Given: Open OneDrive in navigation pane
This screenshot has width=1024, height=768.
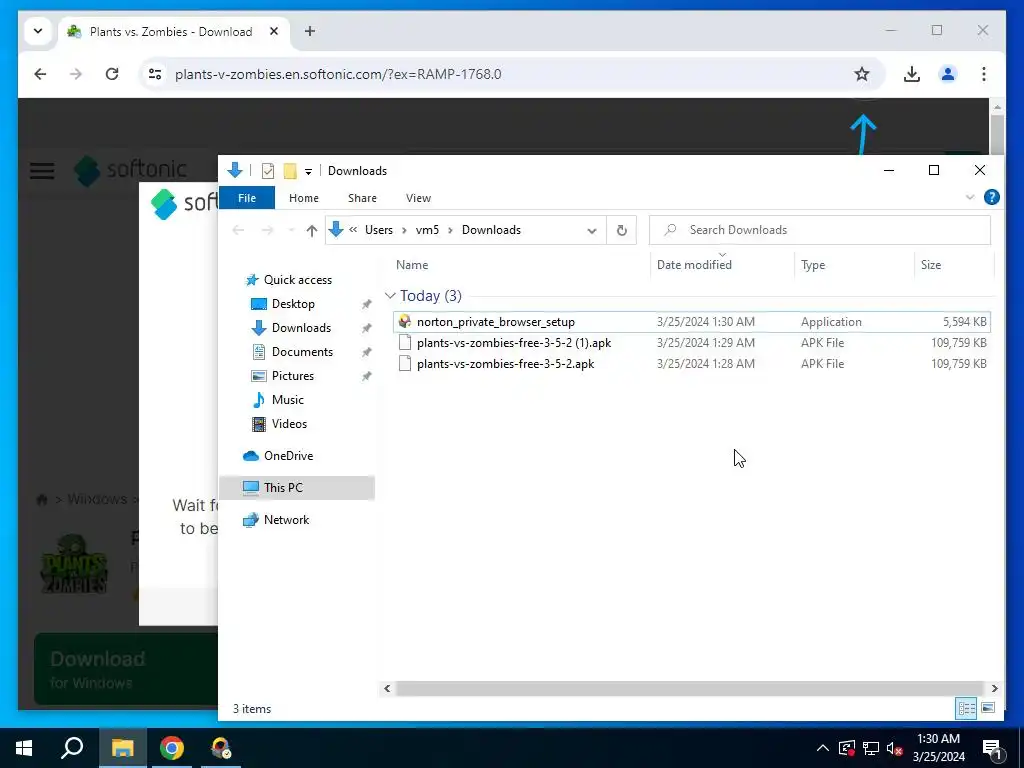Looking at the screenshot, I should 288,456.
